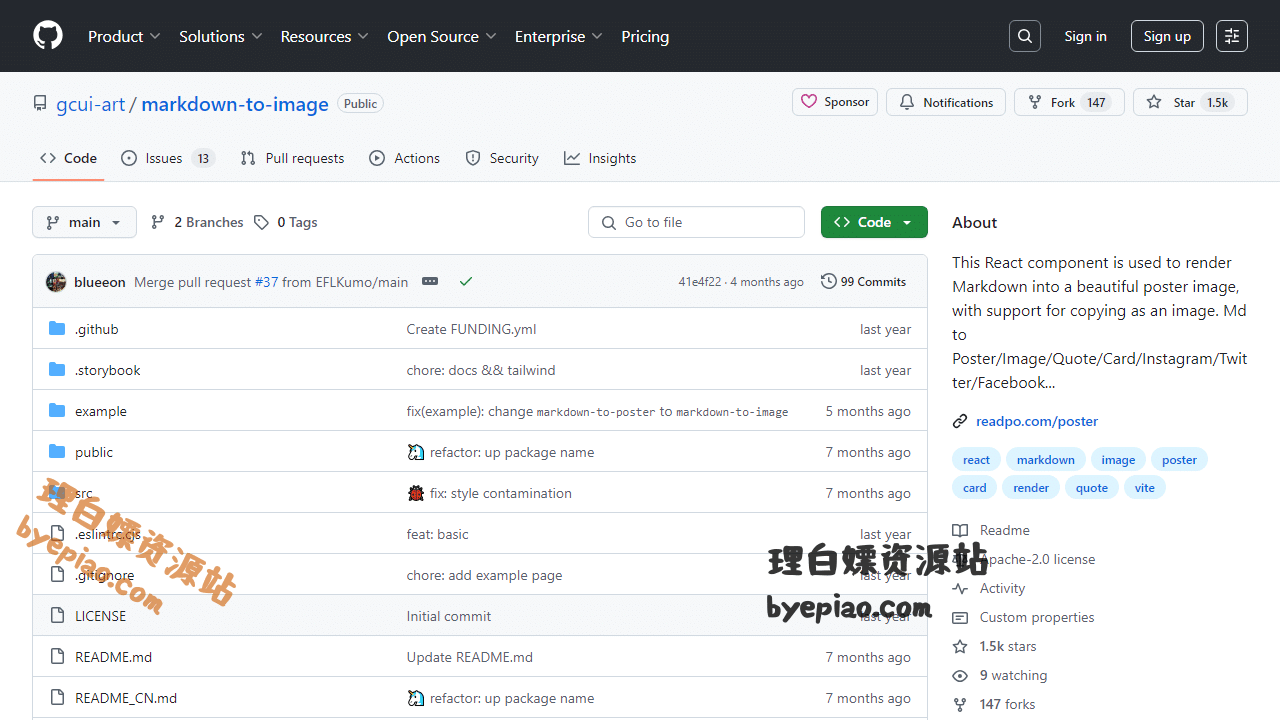This screenshot has width=1280, height=720.
Task: Click the clock icon beside 99 Commits
Action: point(829,281)
